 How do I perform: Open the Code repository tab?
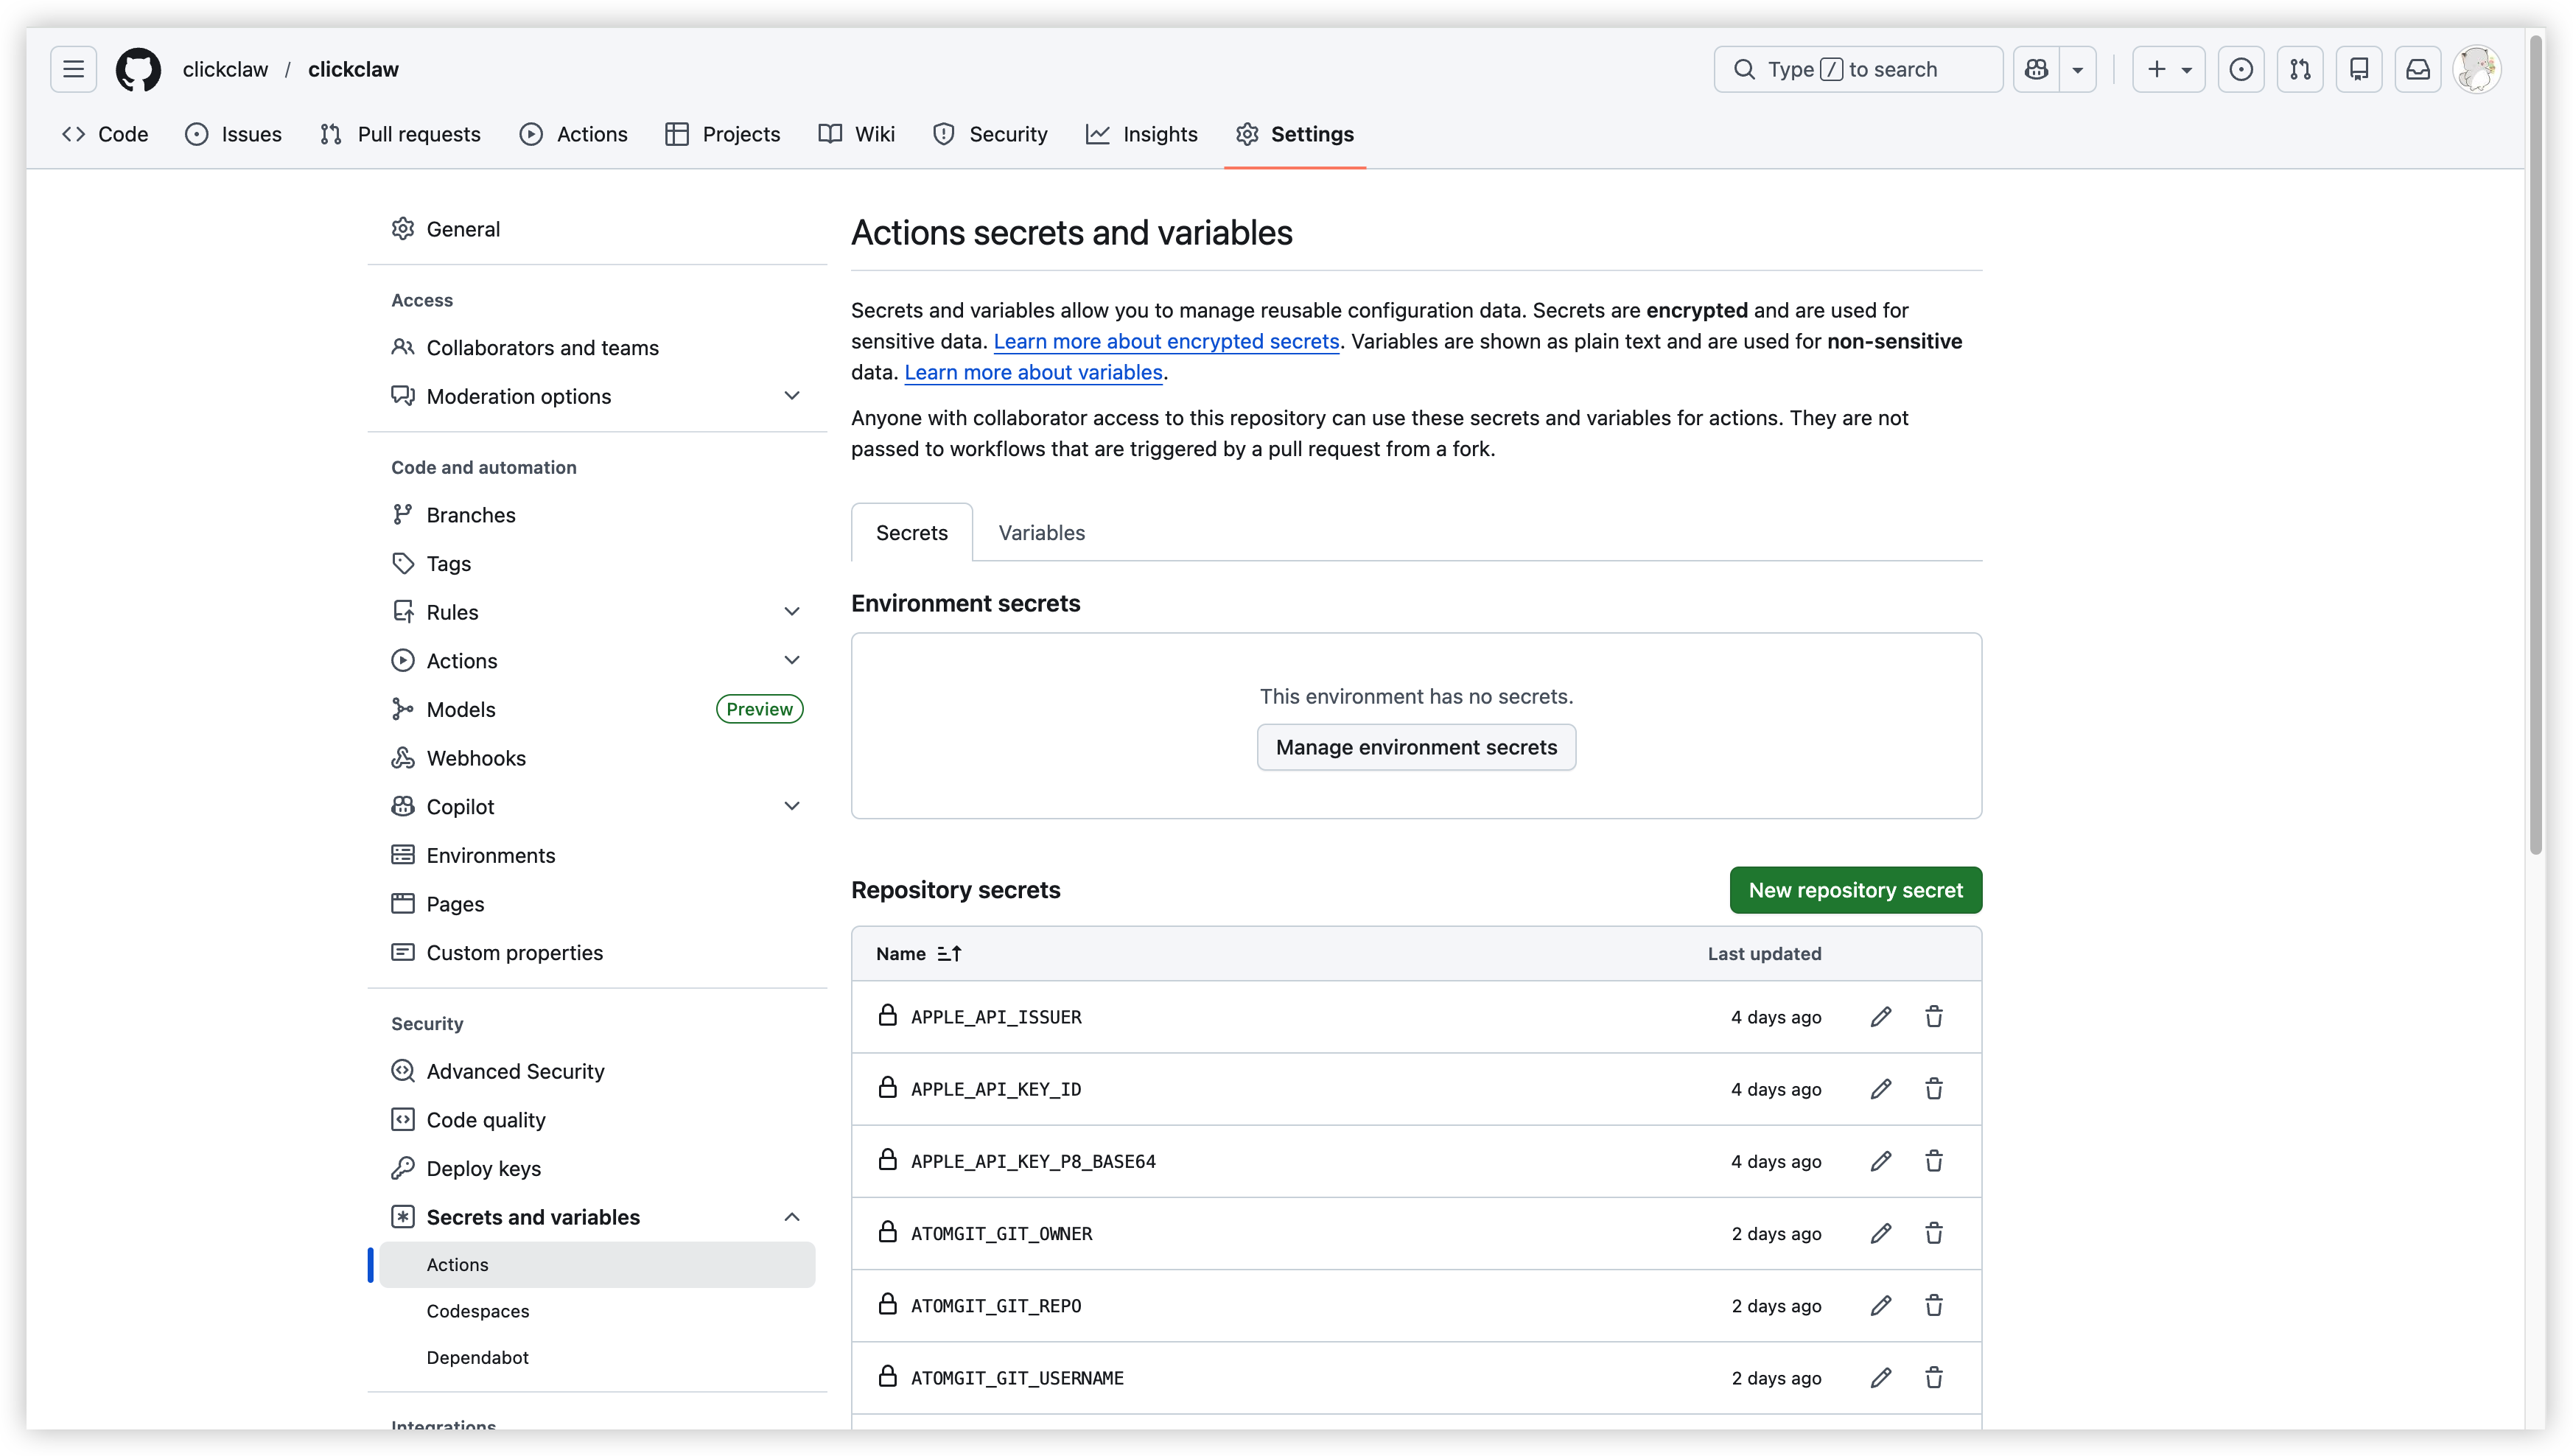tap(105, 134)
